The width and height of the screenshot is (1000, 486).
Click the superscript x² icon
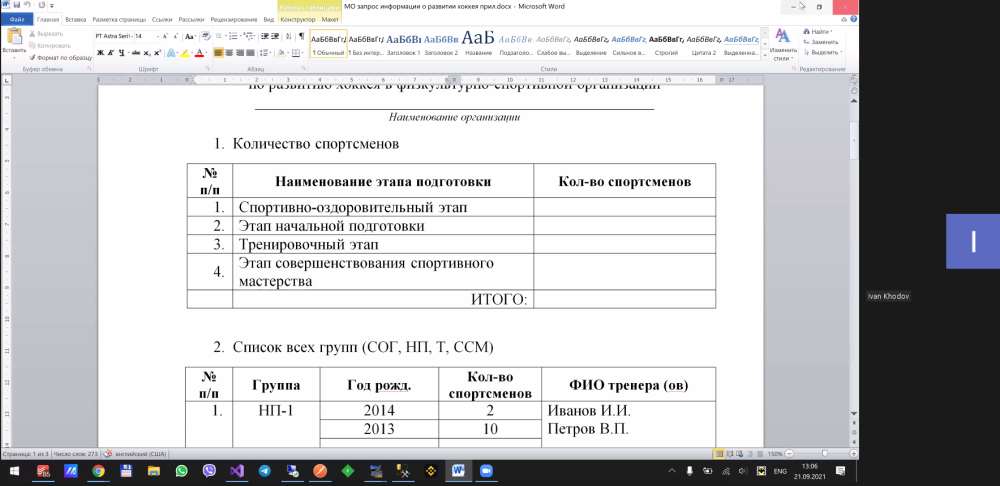click(x=157, y=52)
